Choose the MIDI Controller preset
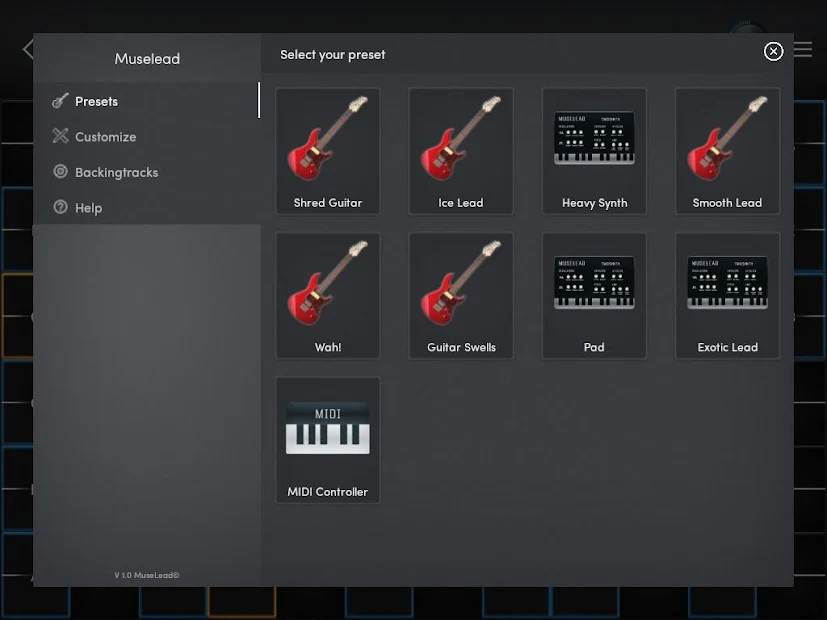 pos(328,440)
